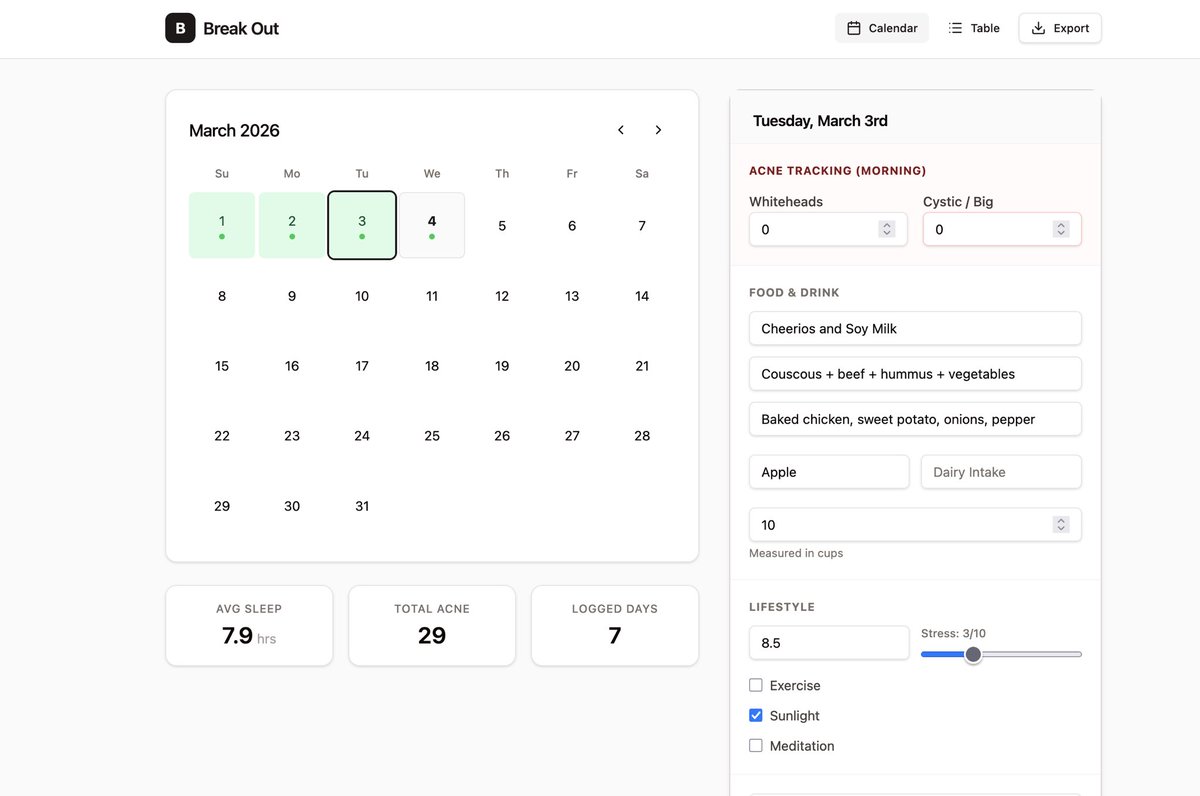Switch to the Calendar view tab
Screen dimensions: 1200x796
click(882, 28)
